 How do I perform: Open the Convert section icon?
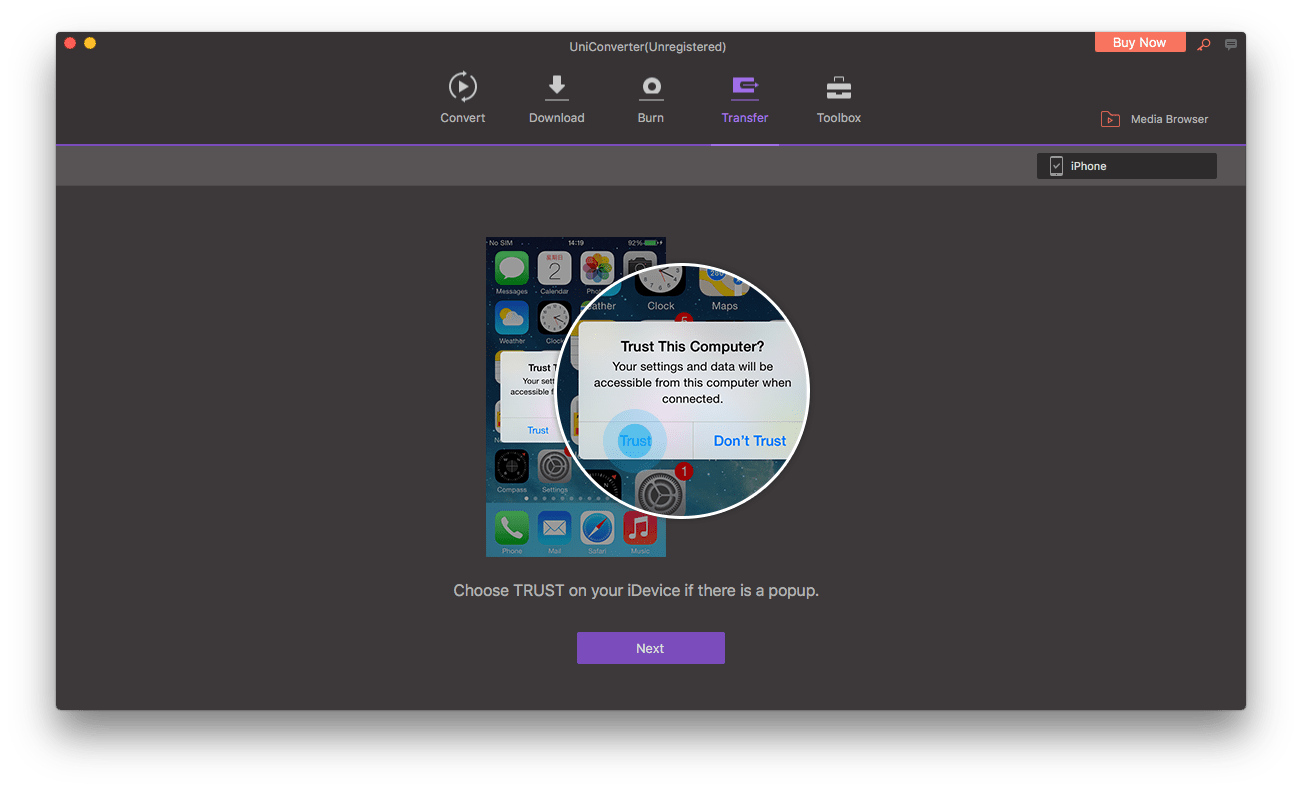tap(462, 87)
